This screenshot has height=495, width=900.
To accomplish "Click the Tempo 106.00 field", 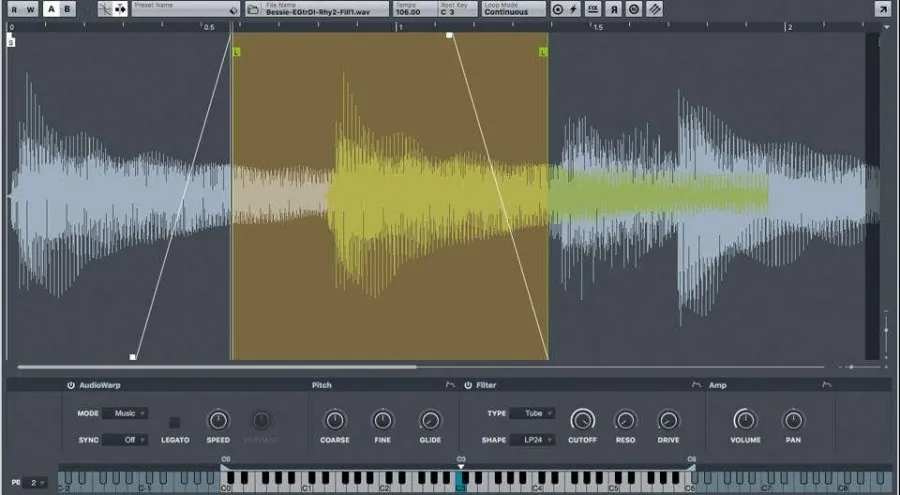I will pyautogui.click(x=414, y=9).
